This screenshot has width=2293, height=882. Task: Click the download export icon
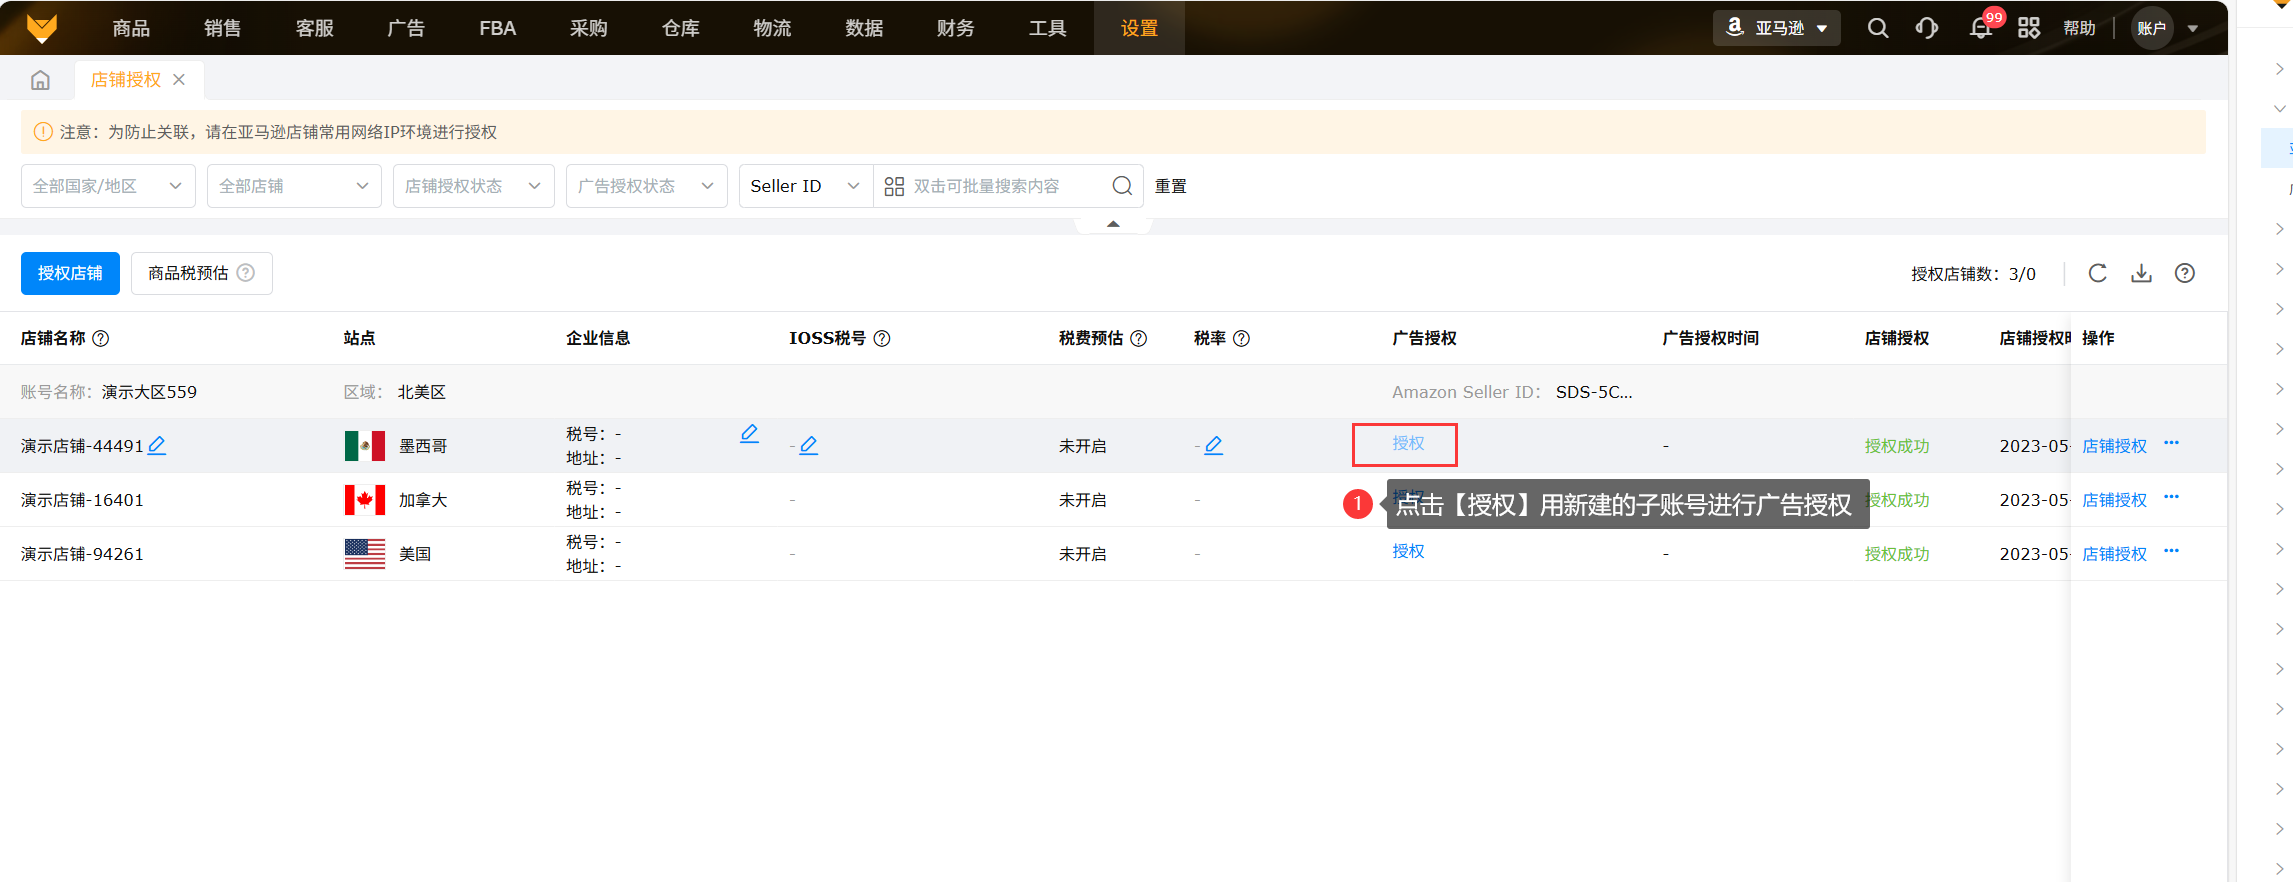[2141, 273]
